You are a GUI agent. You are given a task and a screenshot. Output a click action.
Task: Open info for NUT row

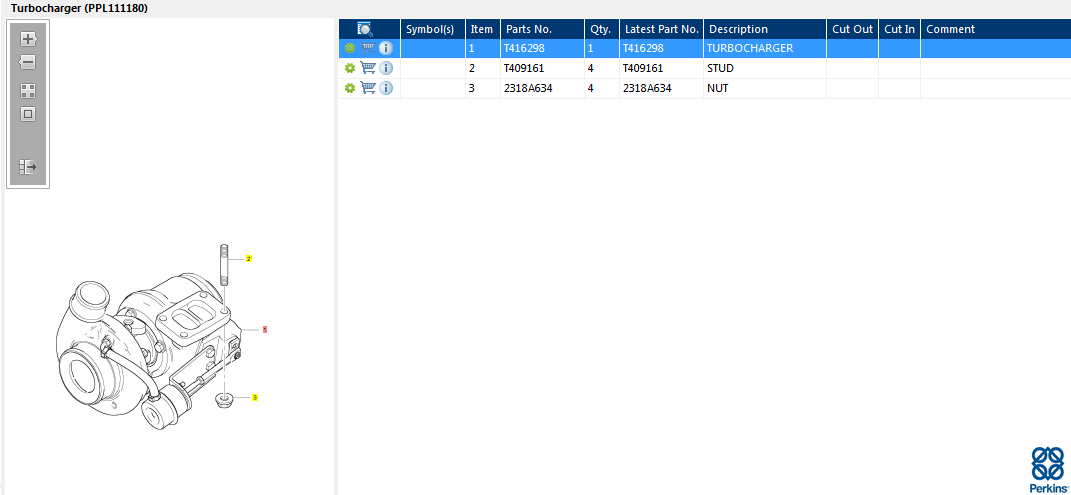click(386, 88)
